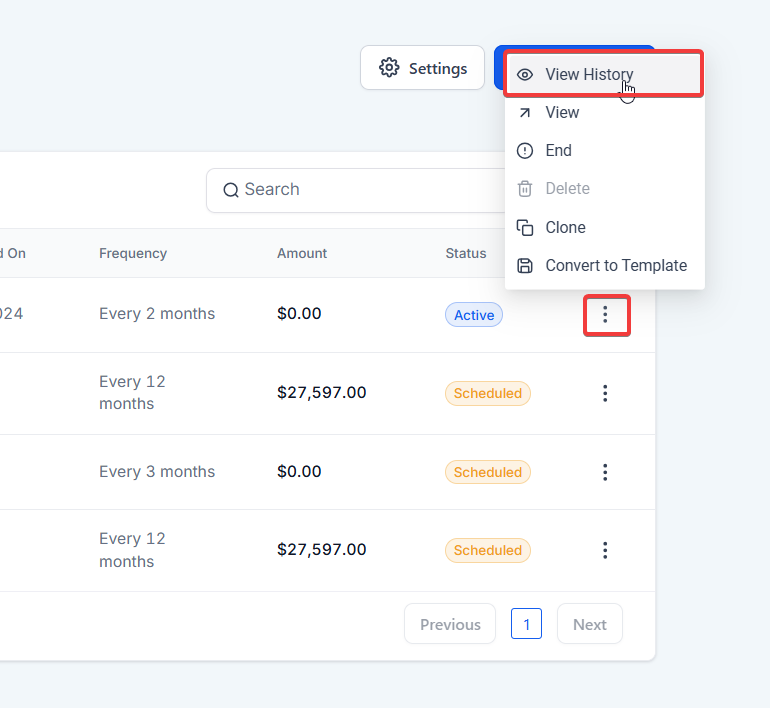Open actions menu for Every 3 months row
770x708 pixels.
[605, 472]
